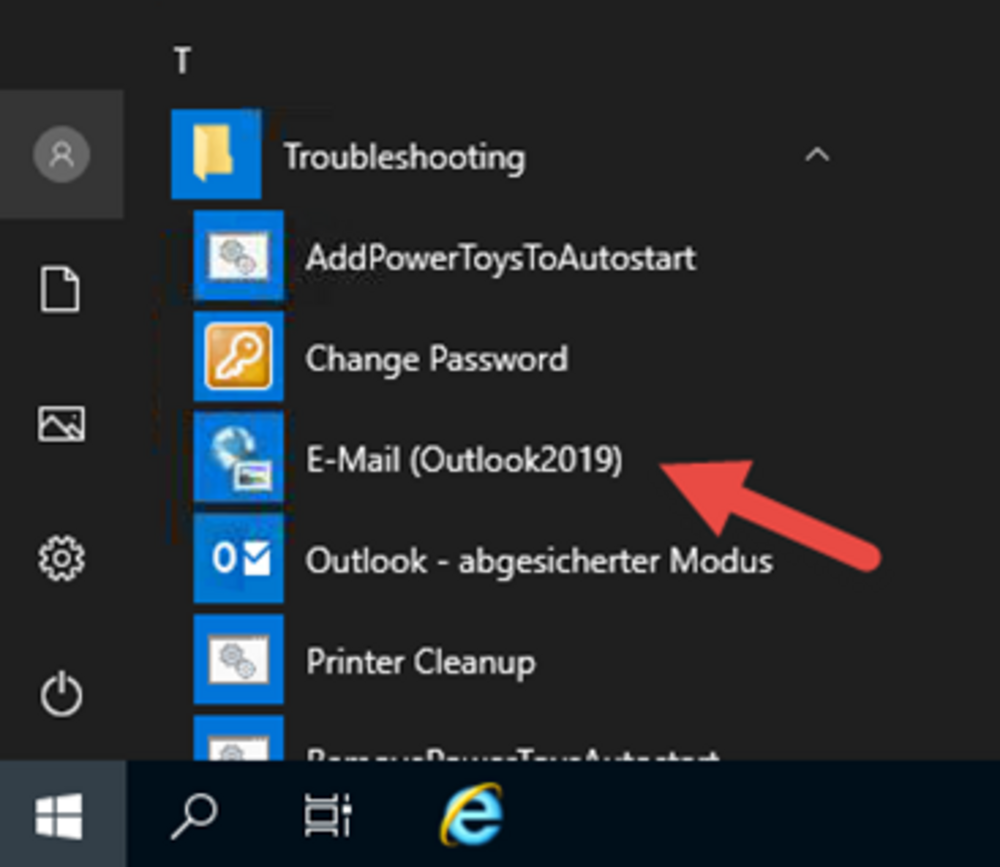Click the Change Password key icon
The width and height of the screenshot is (1000, 867).
[239, 357]
